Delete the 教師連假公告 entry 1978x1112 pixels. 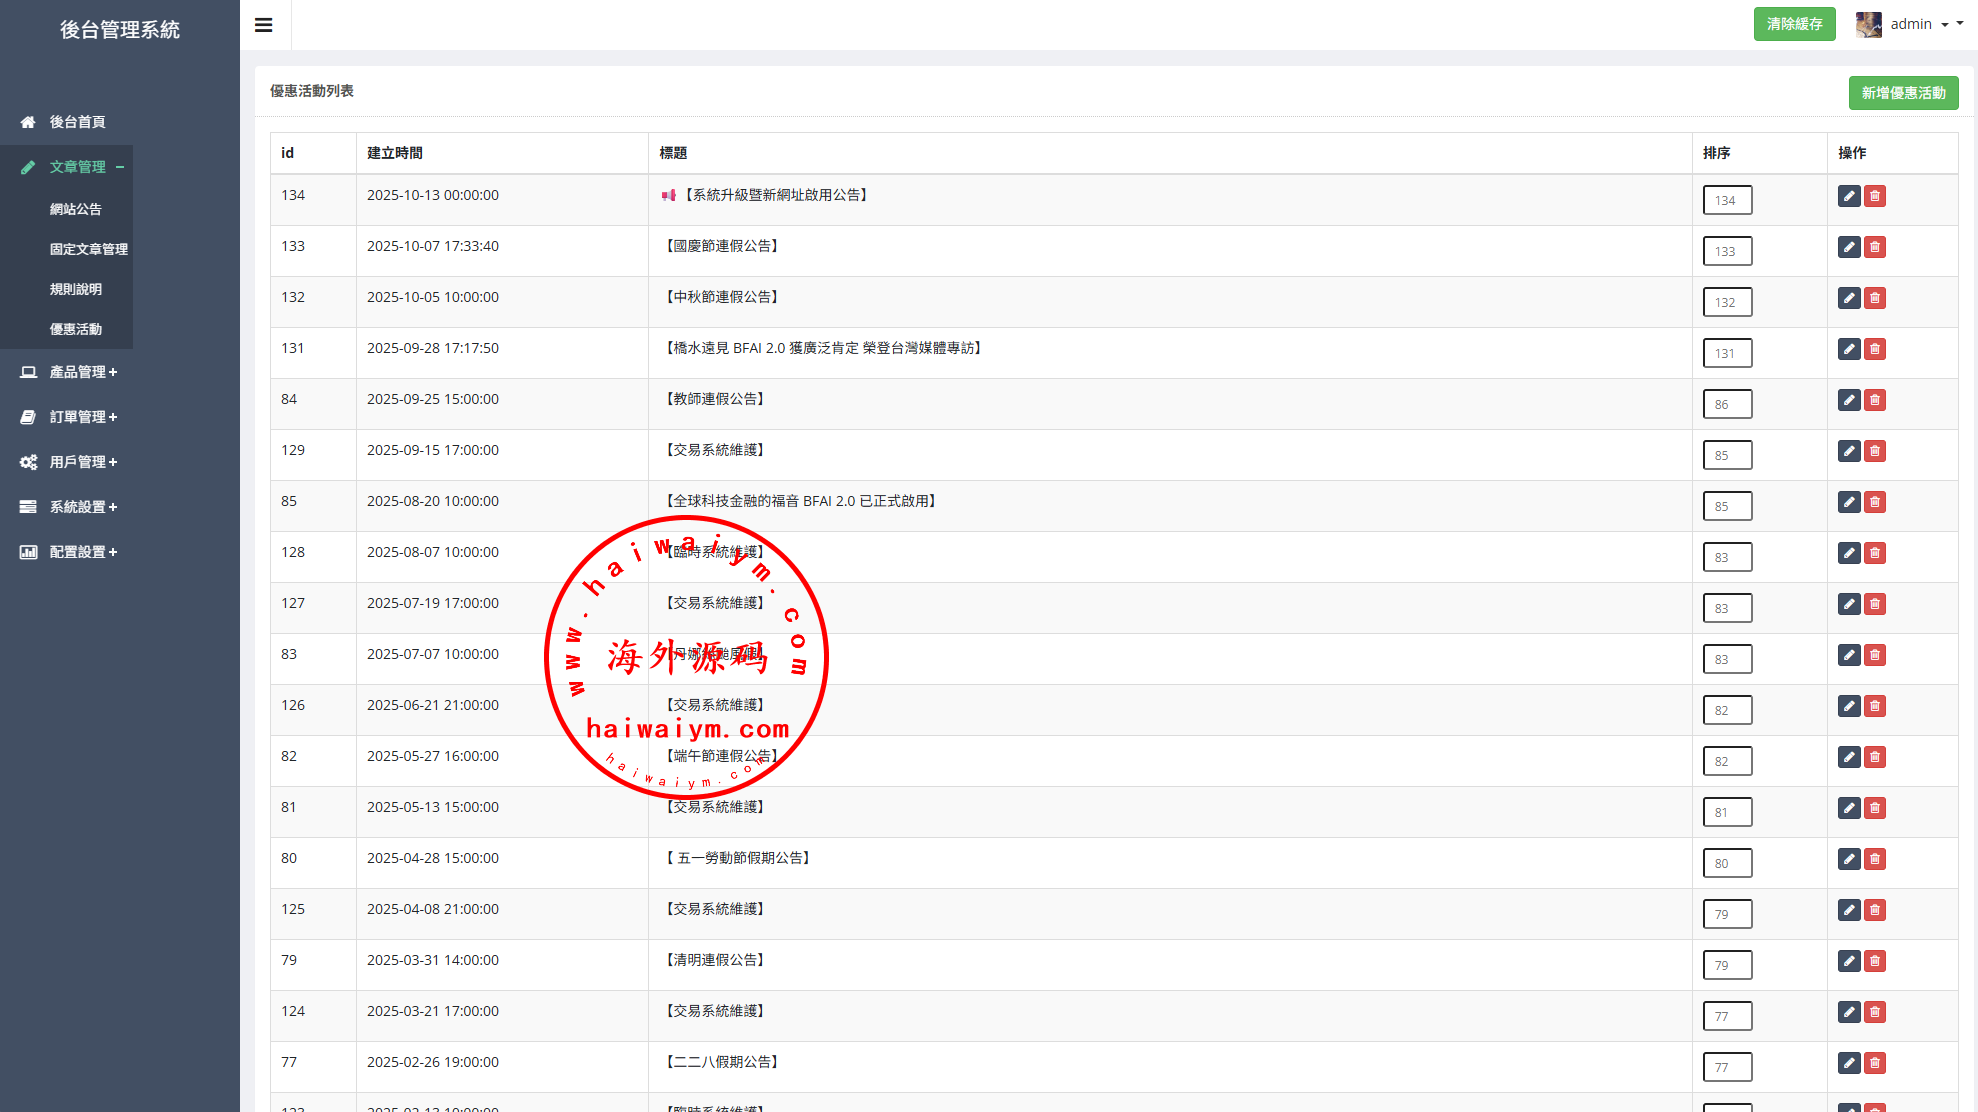click(1875, 400)
